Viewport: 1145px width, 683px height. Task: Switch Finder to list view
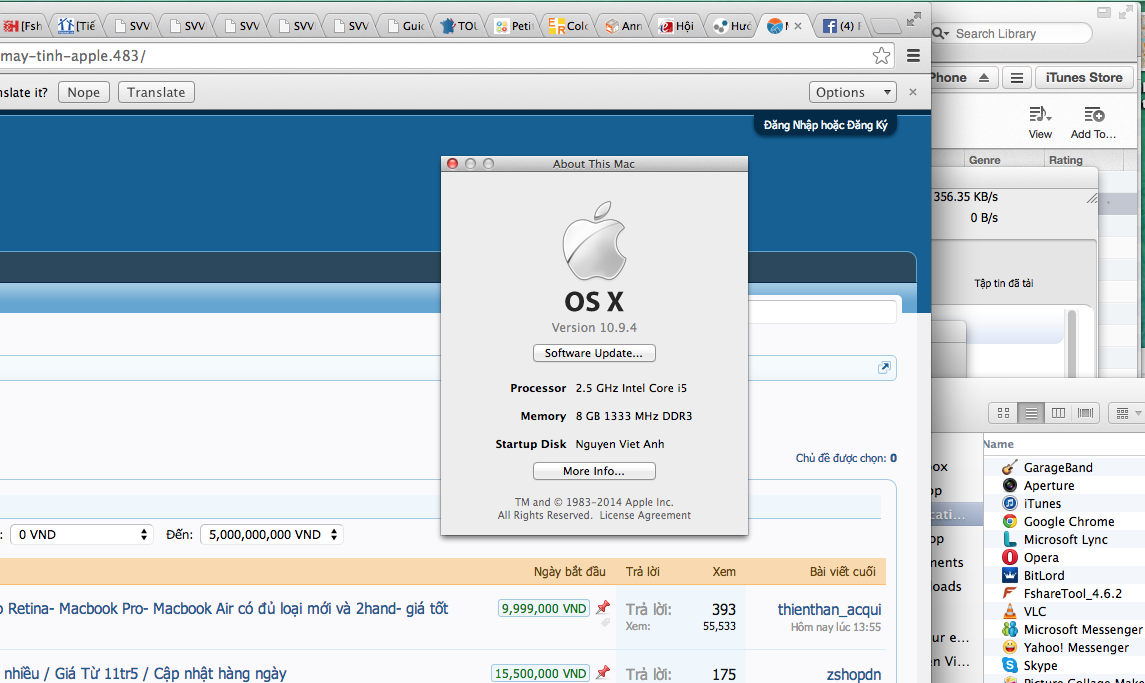coord(1031,413)
